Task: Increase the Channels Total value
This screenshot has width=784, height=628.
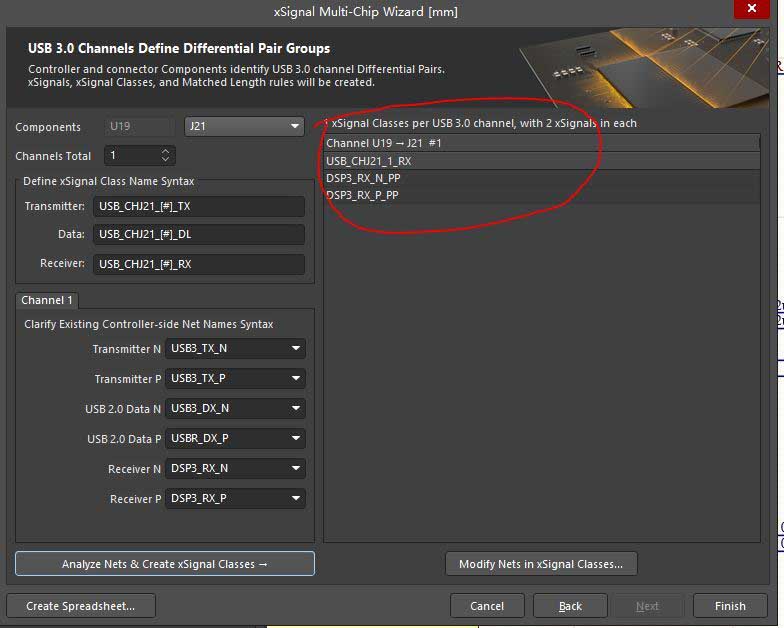Action: [x=166, y=151]
